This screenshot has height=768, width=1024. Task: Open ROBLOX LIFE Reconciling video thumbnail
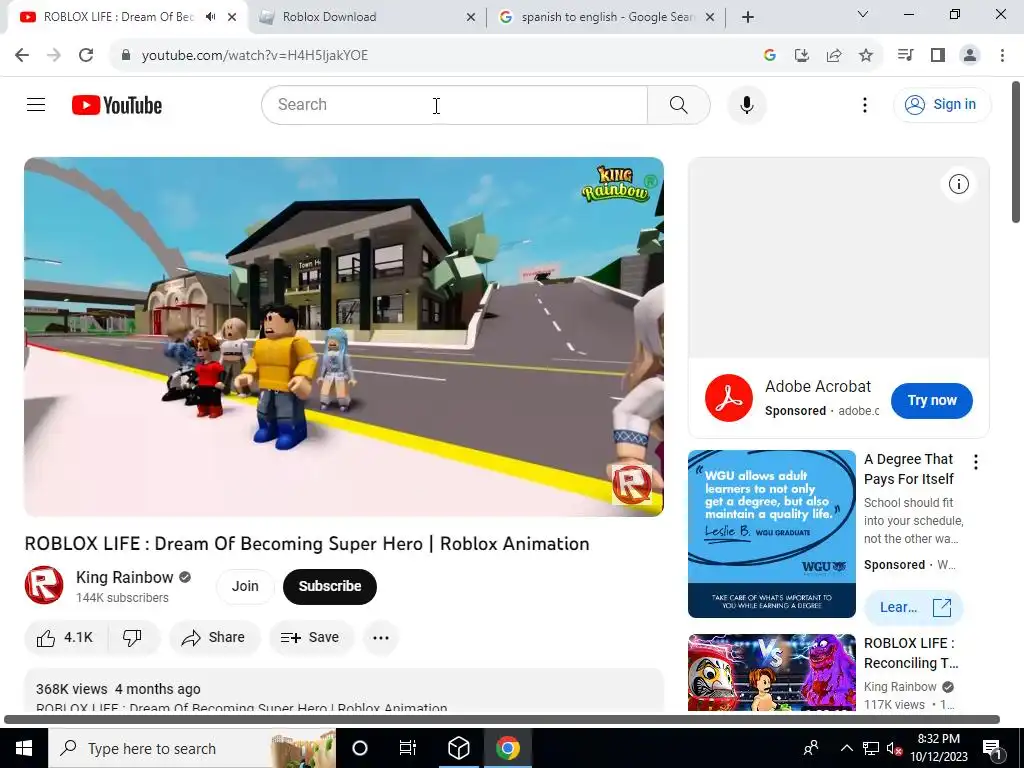(771, 672)
